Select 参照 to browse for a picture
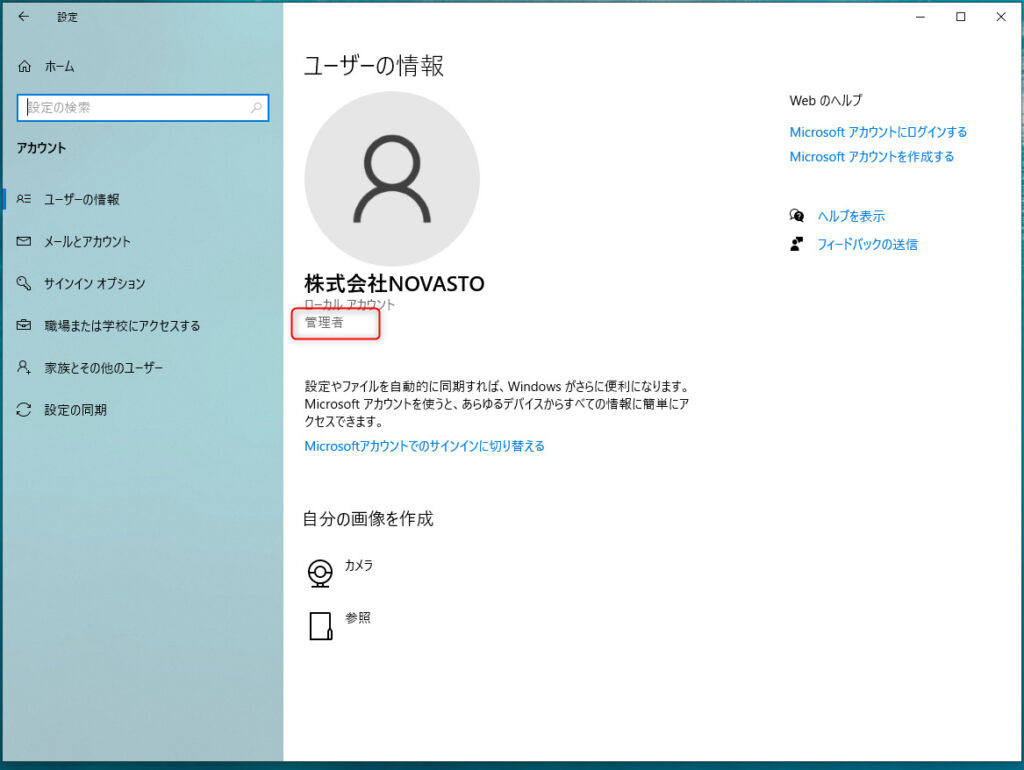1024x770 pixels. (x=358, y=618)
